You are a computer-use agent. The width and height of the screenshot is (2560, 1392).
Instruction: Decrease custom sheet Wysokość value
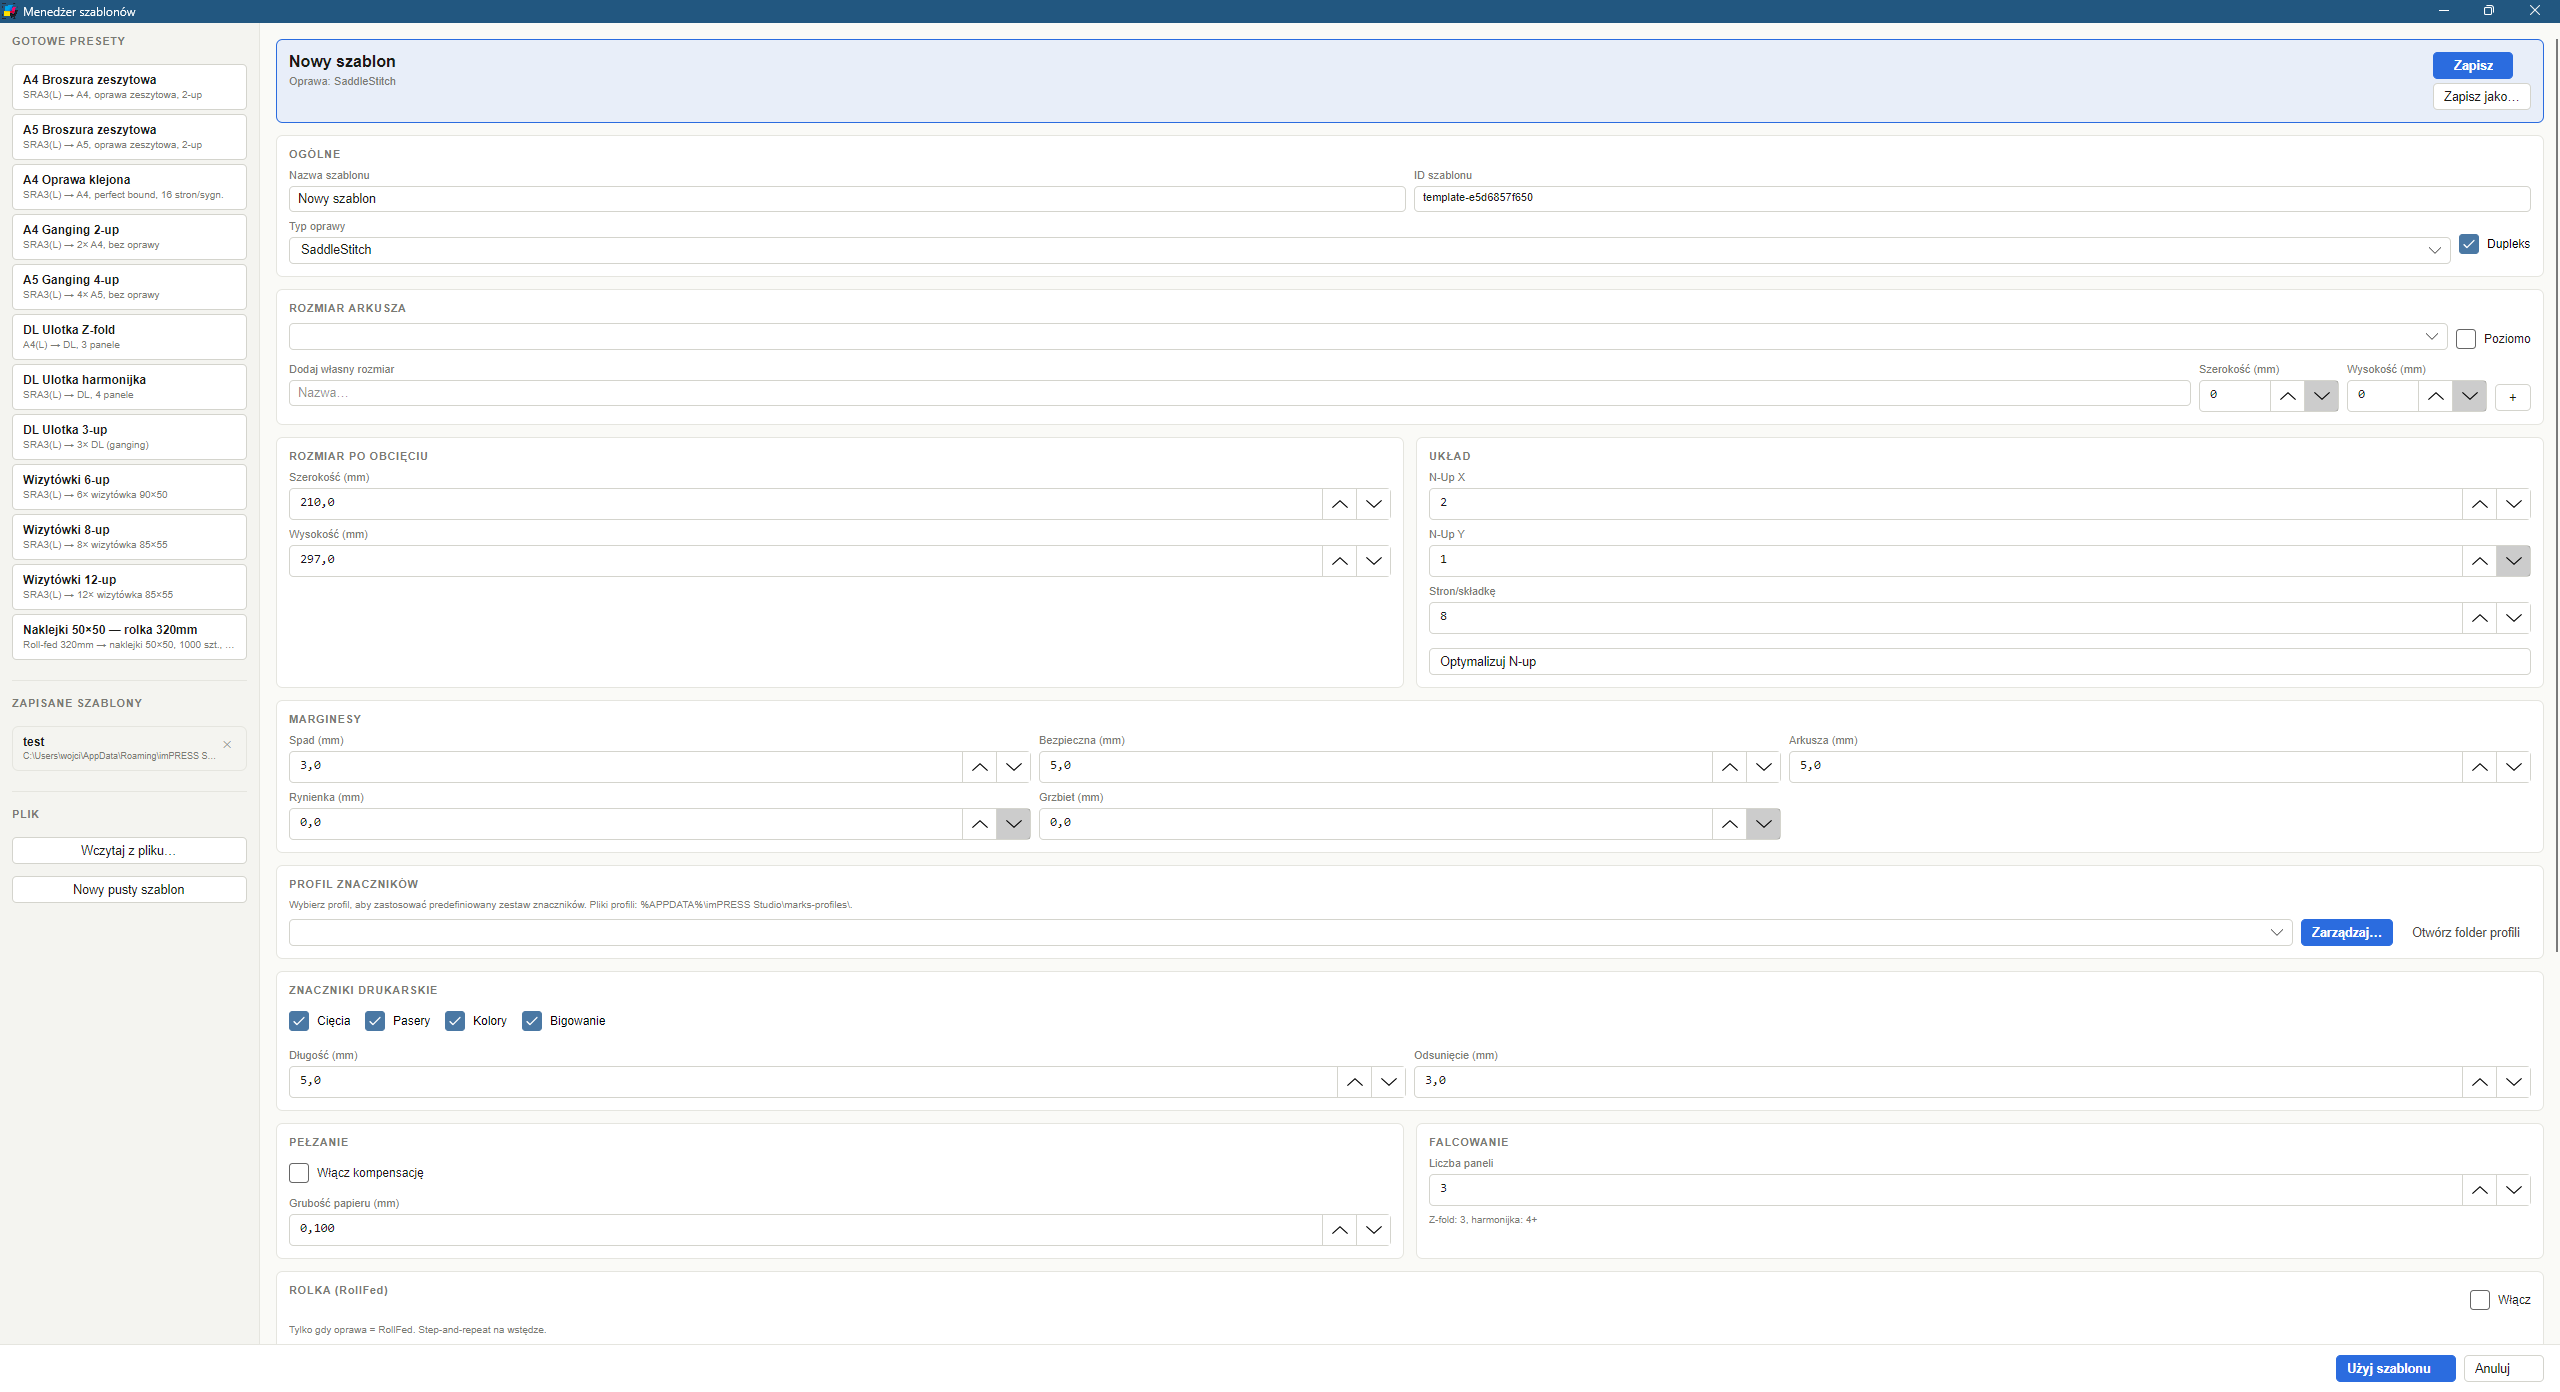[x=2470, y=397]
